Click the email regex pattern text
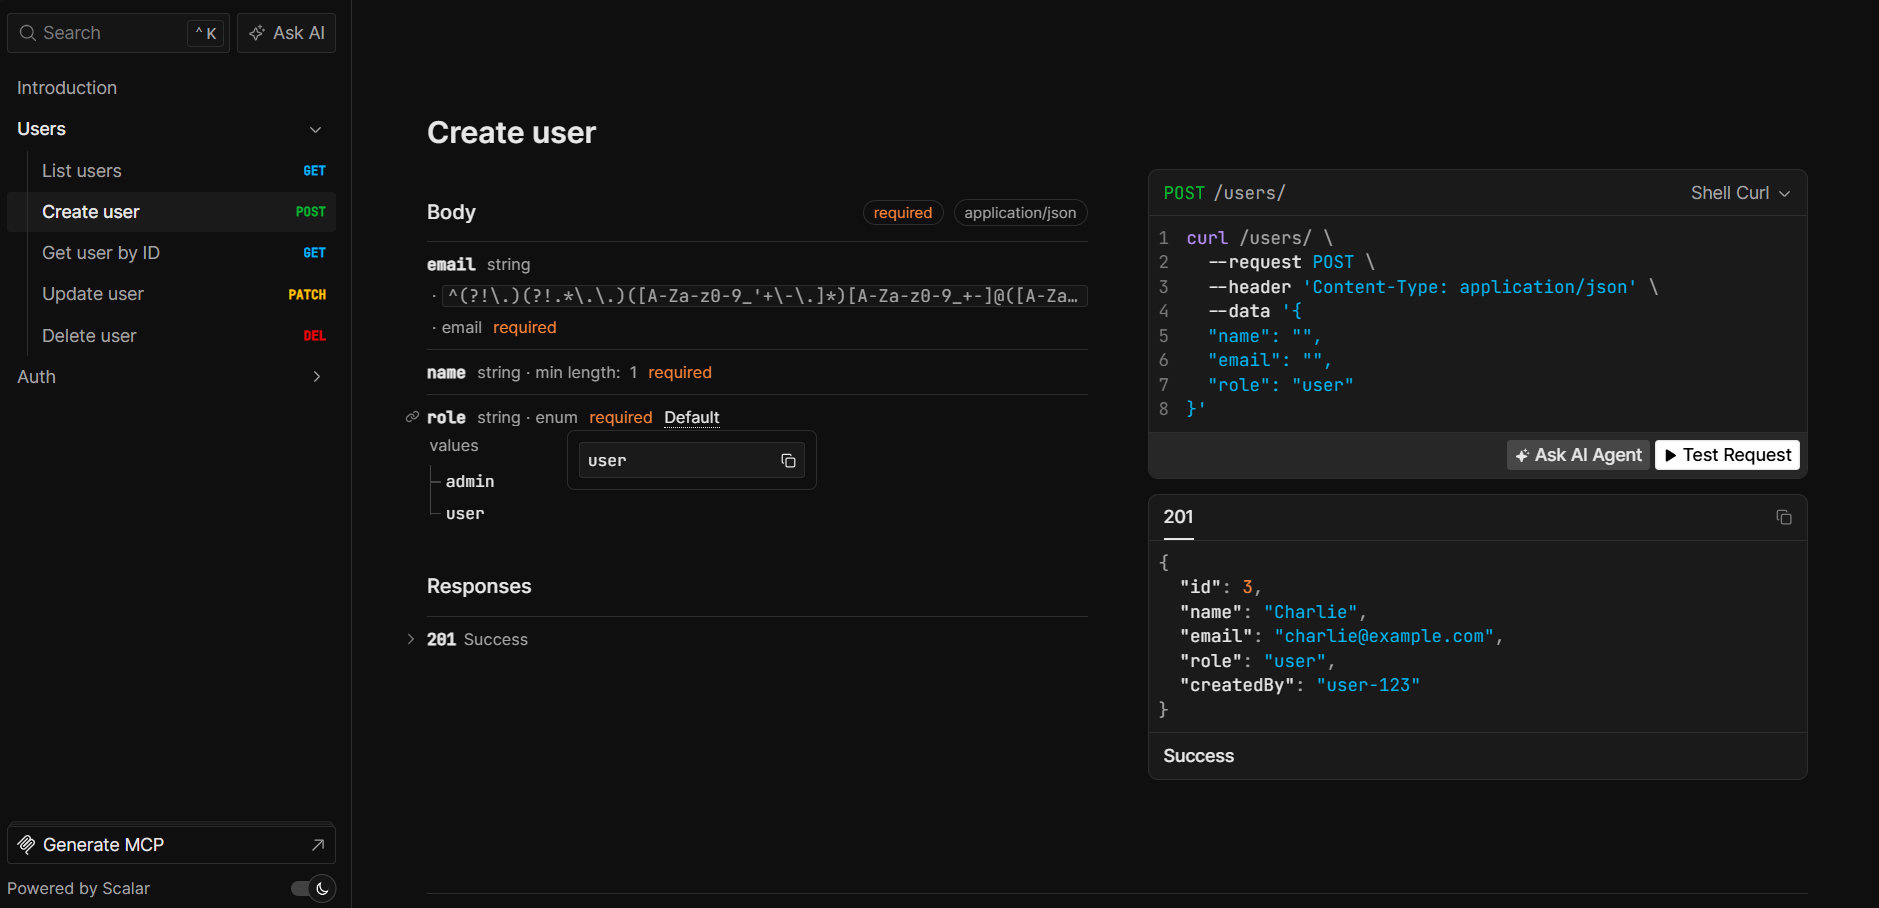Viewport: 1879px width, 908px height. point(763,296)
